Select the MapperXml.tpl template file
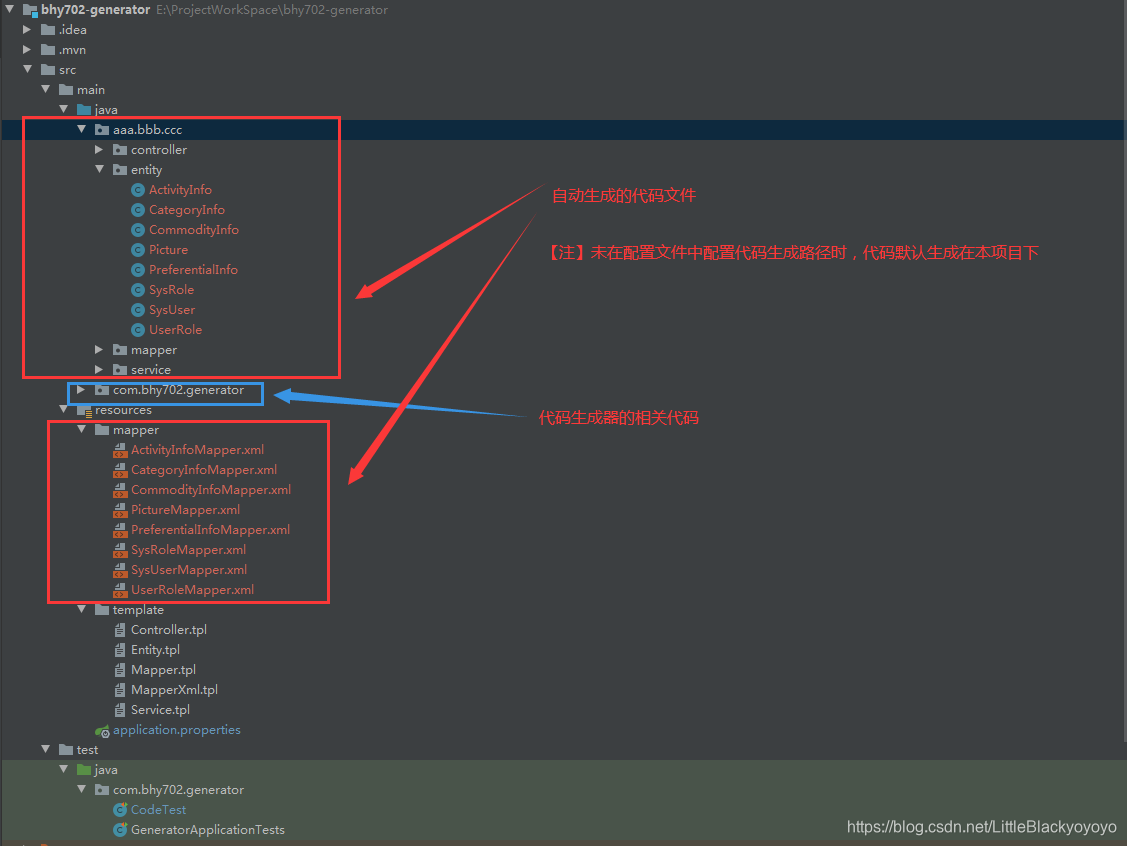This screenshot has width=1127, height=846. click(174, 690)
